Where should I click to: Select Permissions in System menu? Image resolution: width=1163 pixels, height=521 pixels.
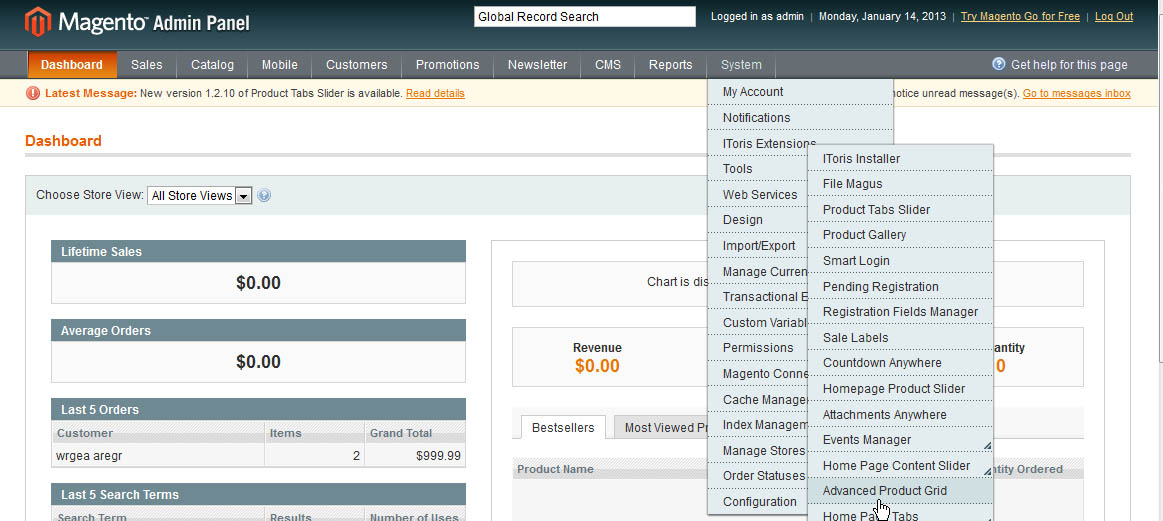click(757, 348)
